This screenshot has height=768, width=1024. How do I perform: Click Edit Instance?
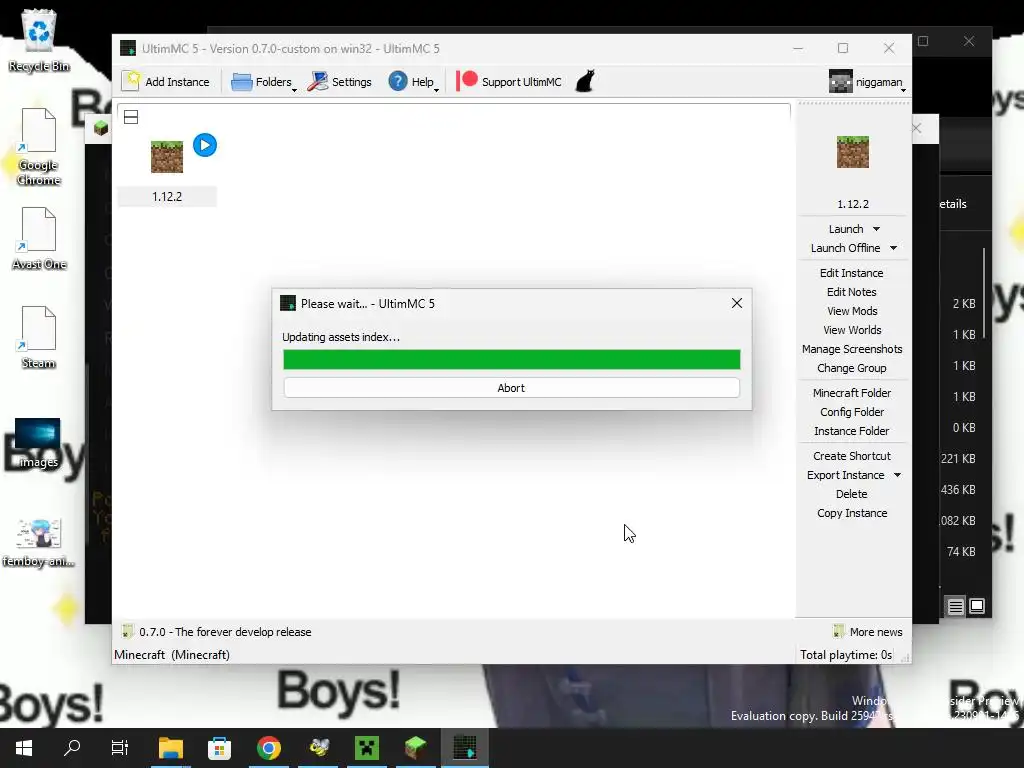click(852, 273)
